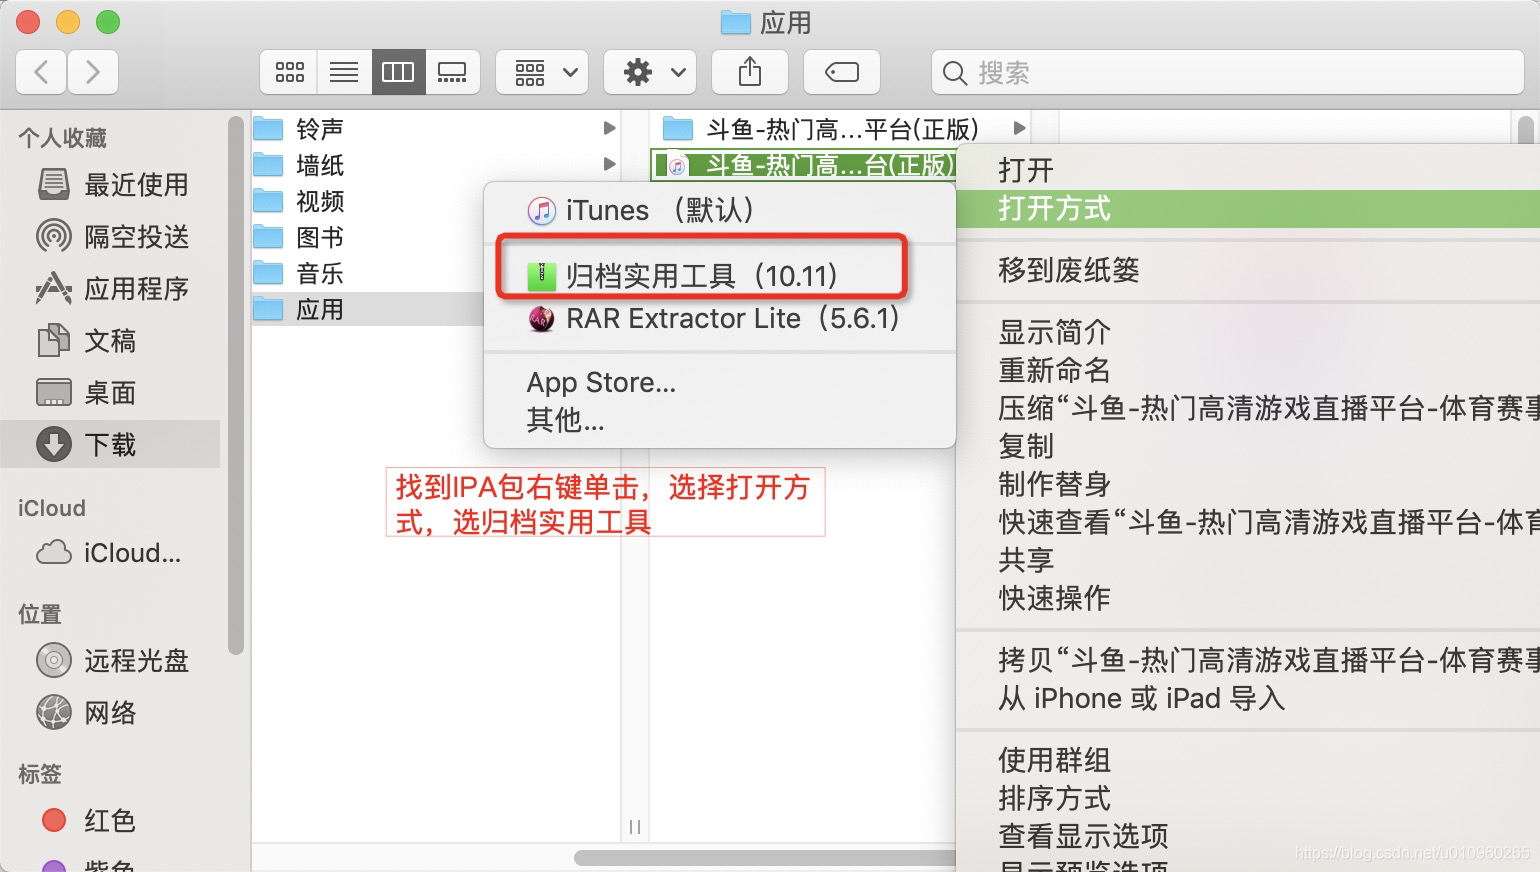This screenshot has height=872, width=1540.
Task: Click 排序方式 in the context menu
Action: 1248,798
